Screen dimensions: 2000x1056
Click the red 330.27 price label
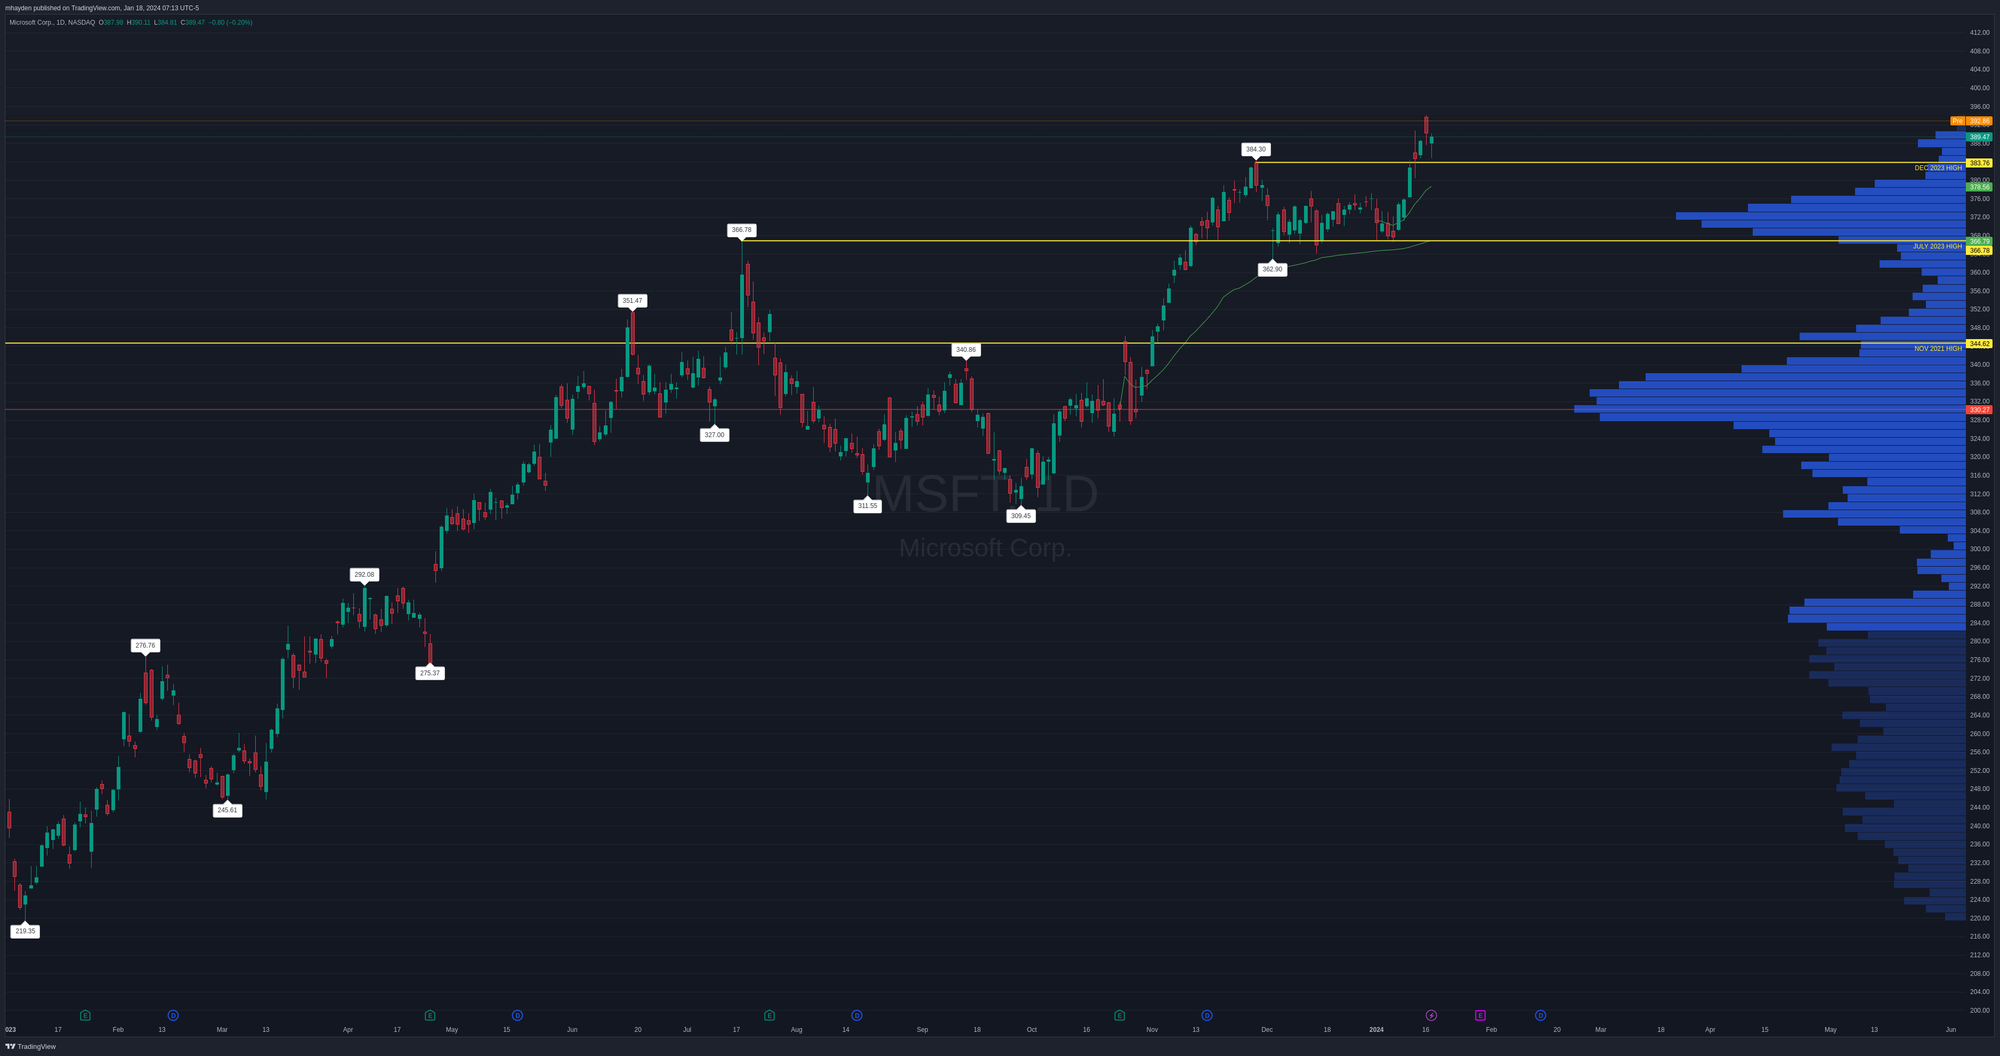click(1980, 410)
